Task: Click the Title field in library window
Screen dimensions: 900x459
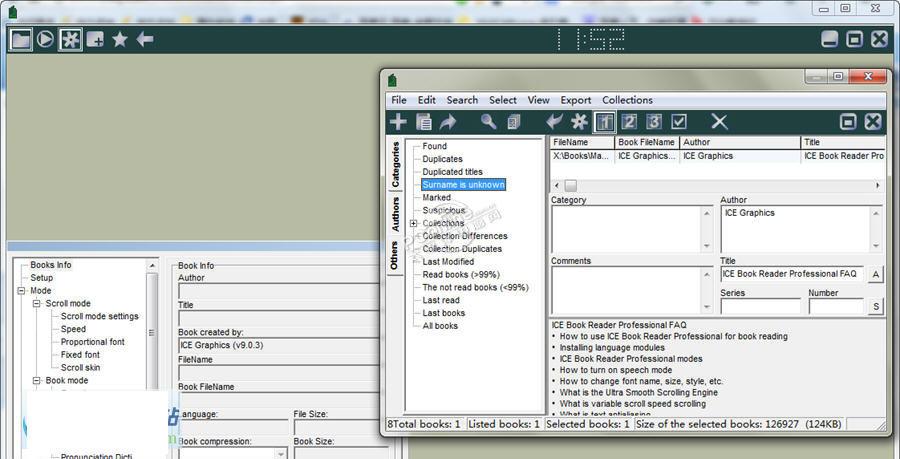Action: point(792,274)
